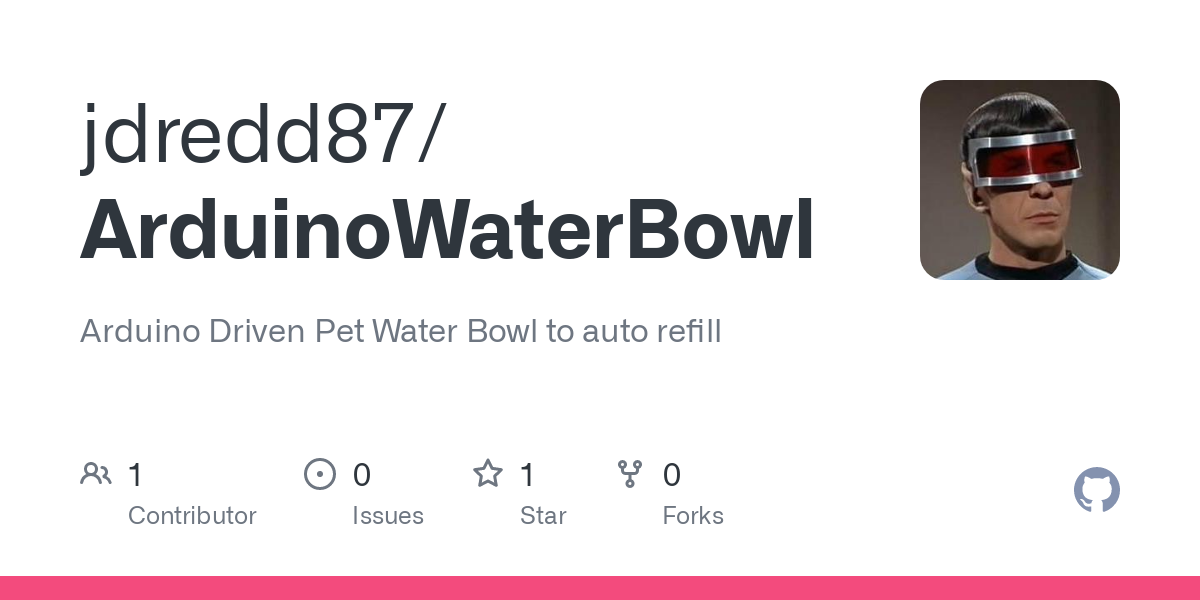Click the issues count number 0
The image size is (1200, 600).
coord(361,475)
